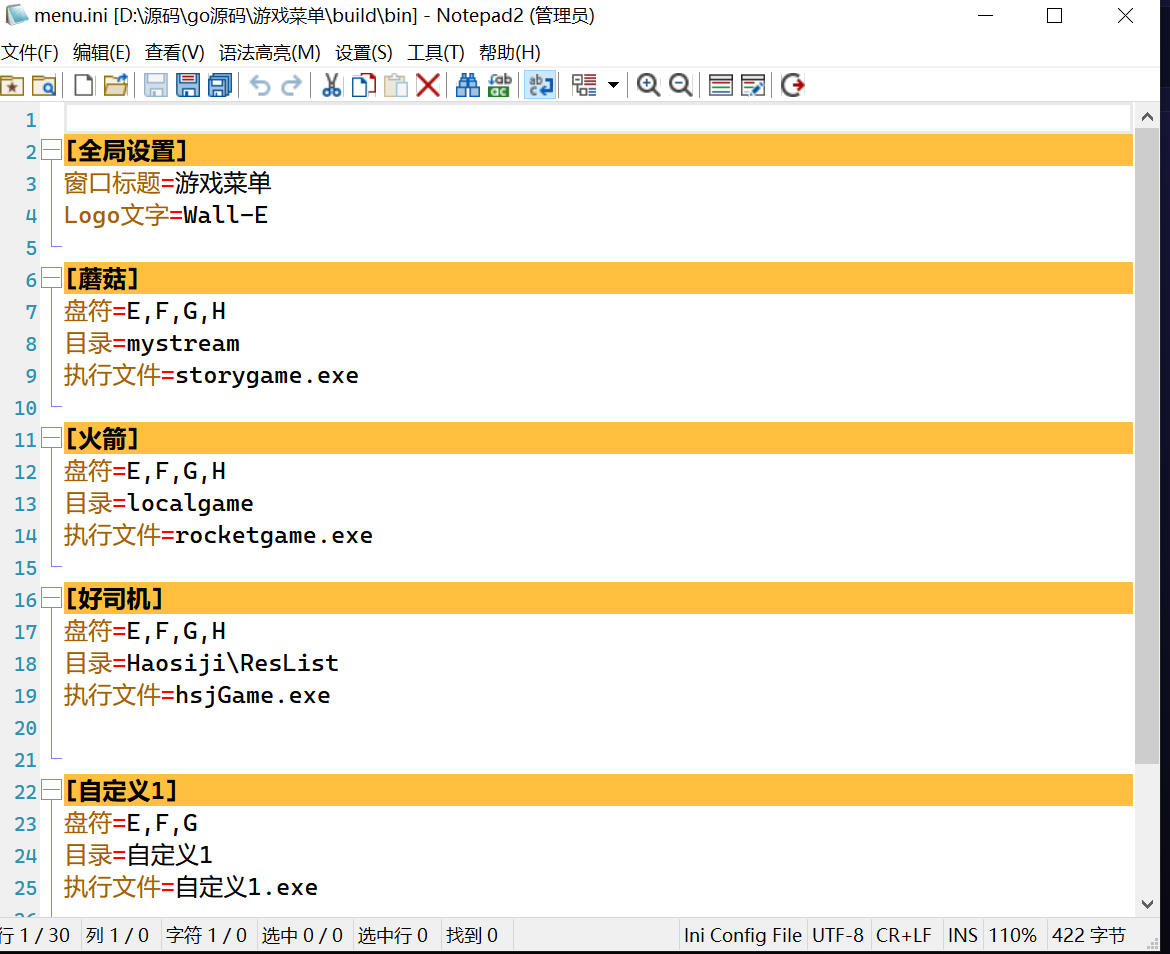Click text 窗口标题=游戏菜单
The width and height of the screenshot is (1170, 954).
(167, 183)
